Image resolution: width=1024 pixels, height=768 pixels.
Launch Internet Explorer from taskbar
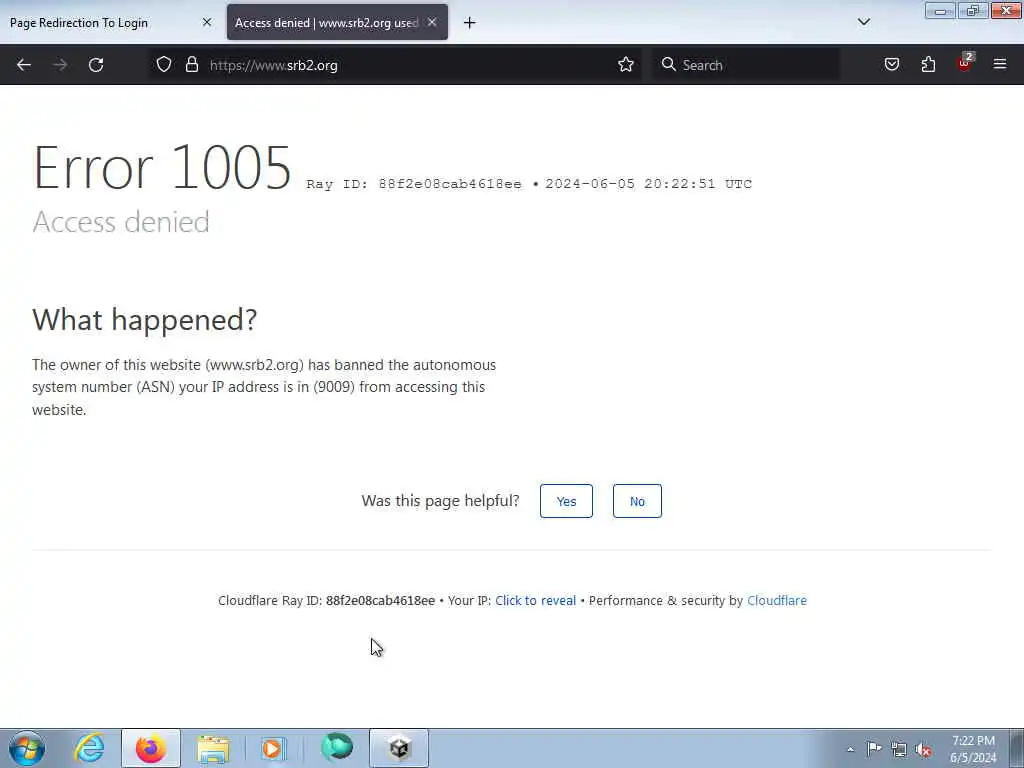[x=89, y=748]
